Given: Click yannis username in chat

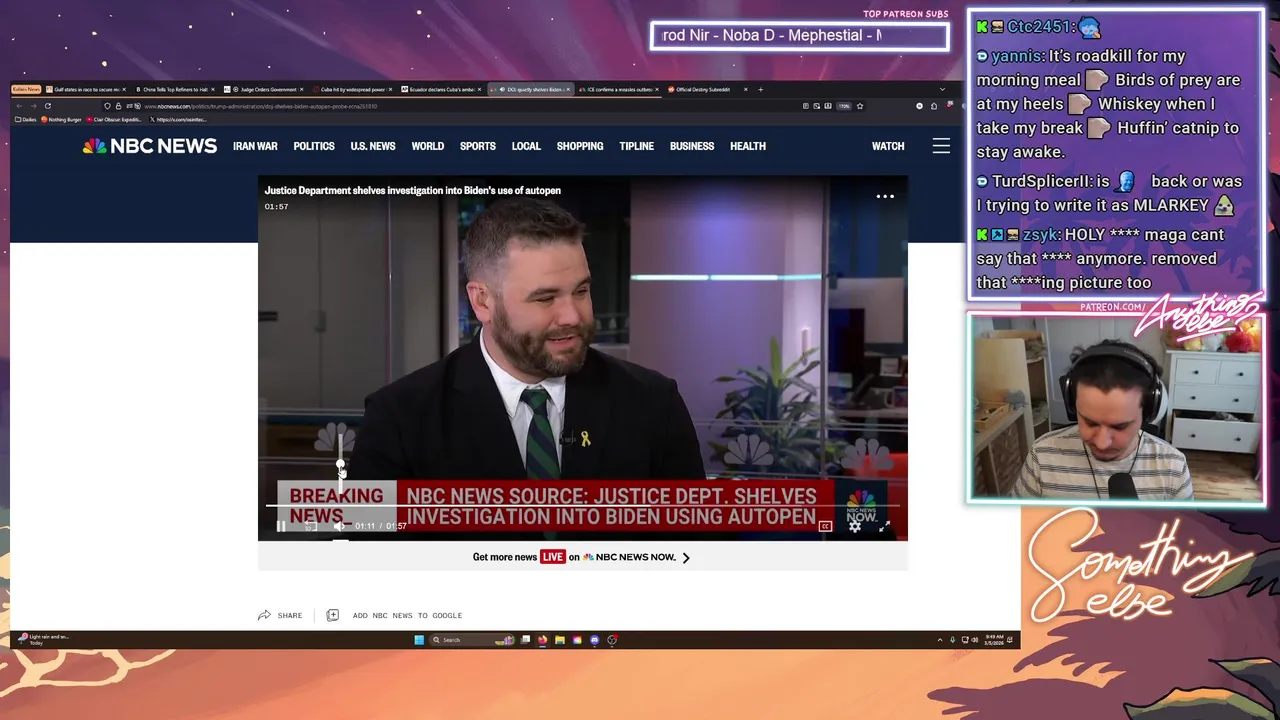Looking at the screenshot, I should [x=1017, y=56].
